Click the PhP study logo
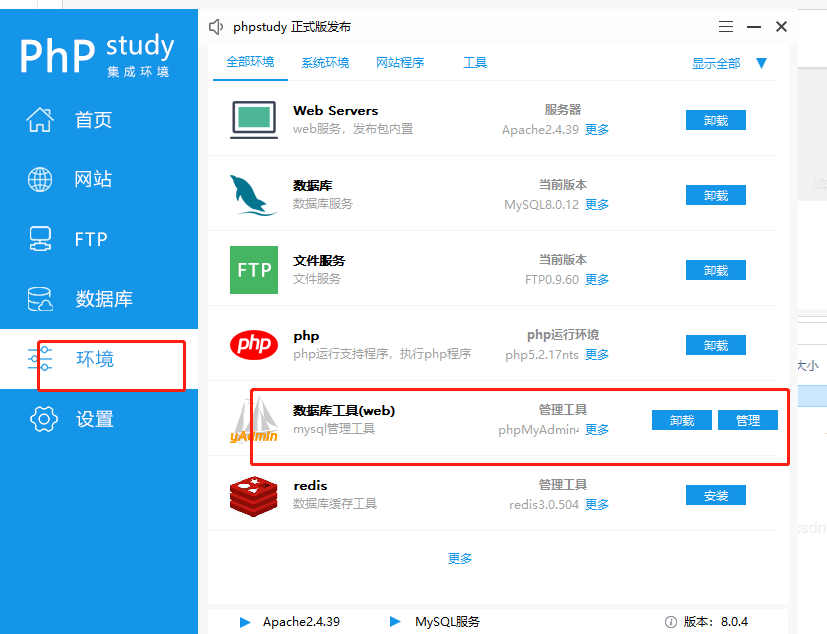Screen dimensions: 827x634 point(97,55)
